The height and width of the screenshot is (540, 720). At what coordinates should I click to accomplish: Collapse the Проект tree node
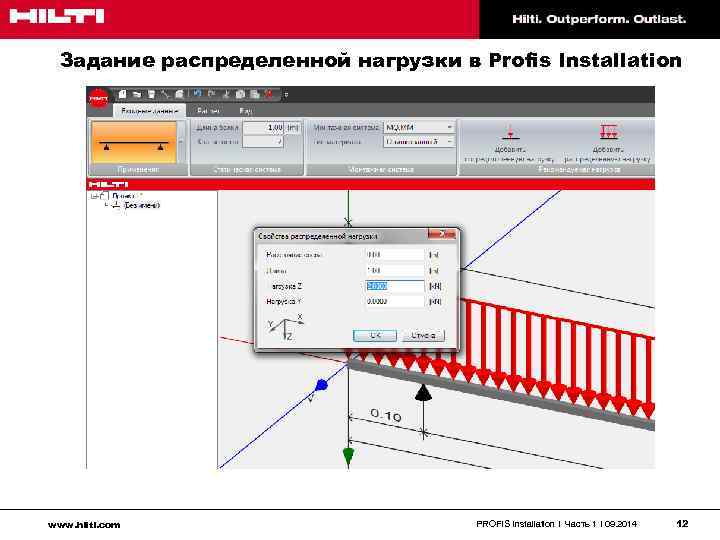click(94, 196)
